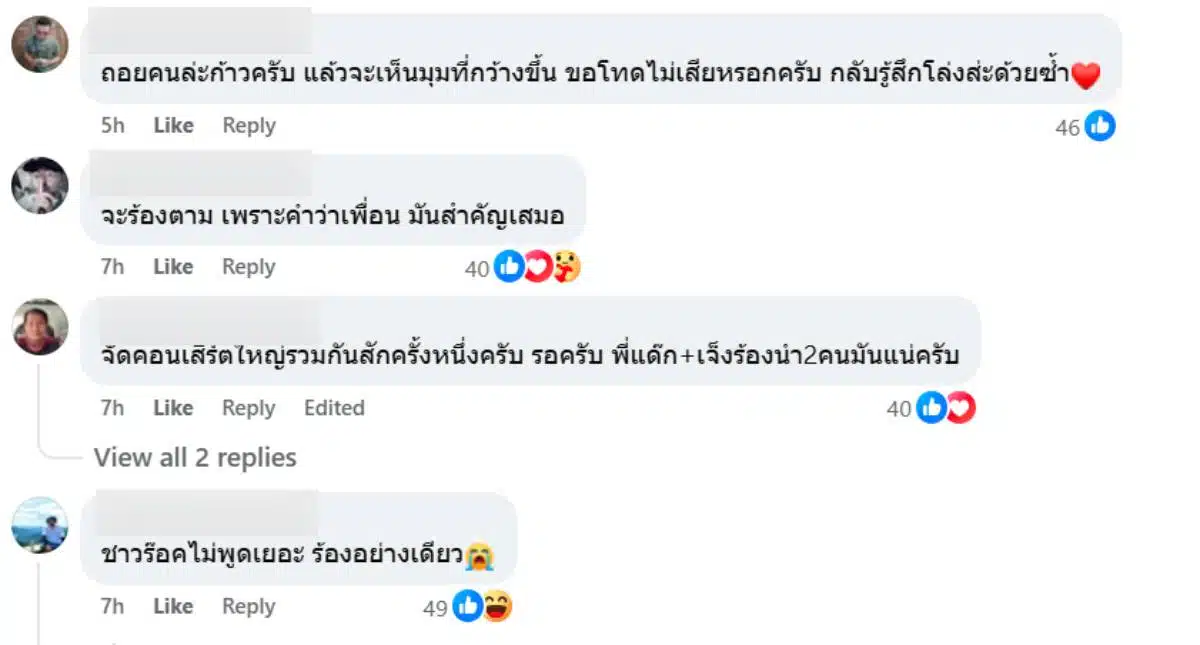
Task: Click the Edited label on the third comment
Action: coord(334,408)
